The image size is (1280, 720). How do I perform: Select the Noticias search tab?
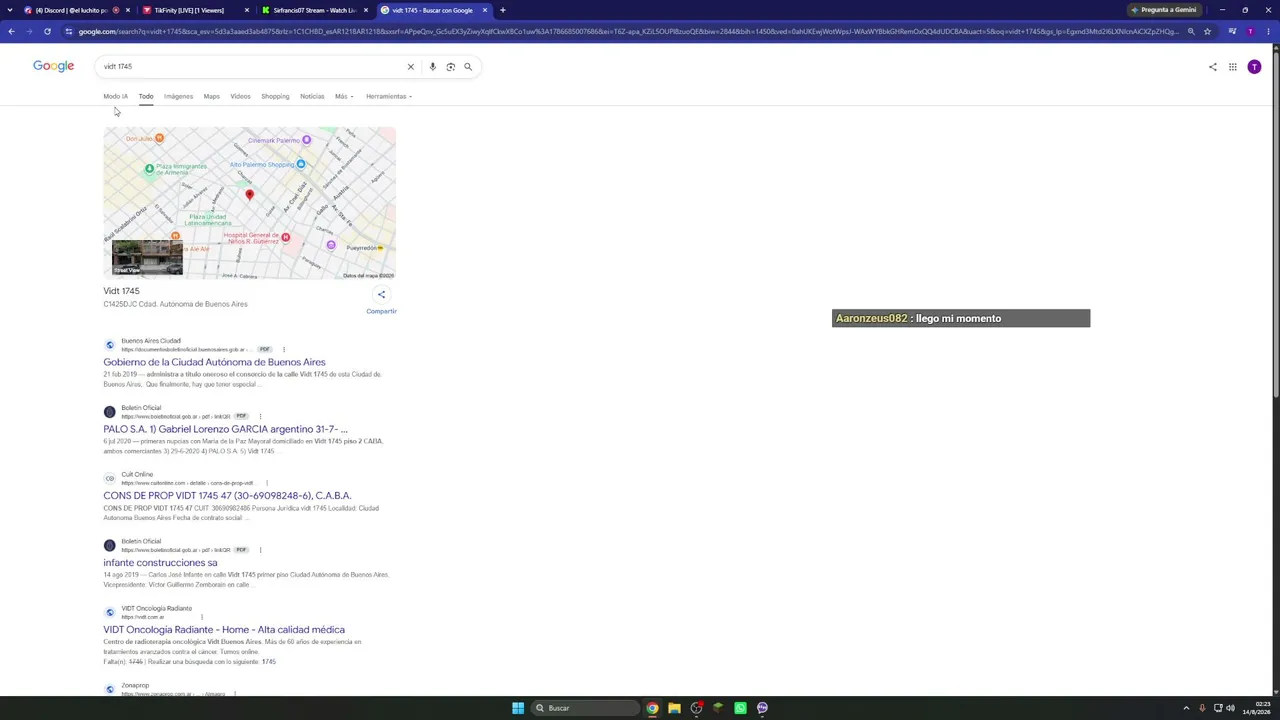point(312,96)
